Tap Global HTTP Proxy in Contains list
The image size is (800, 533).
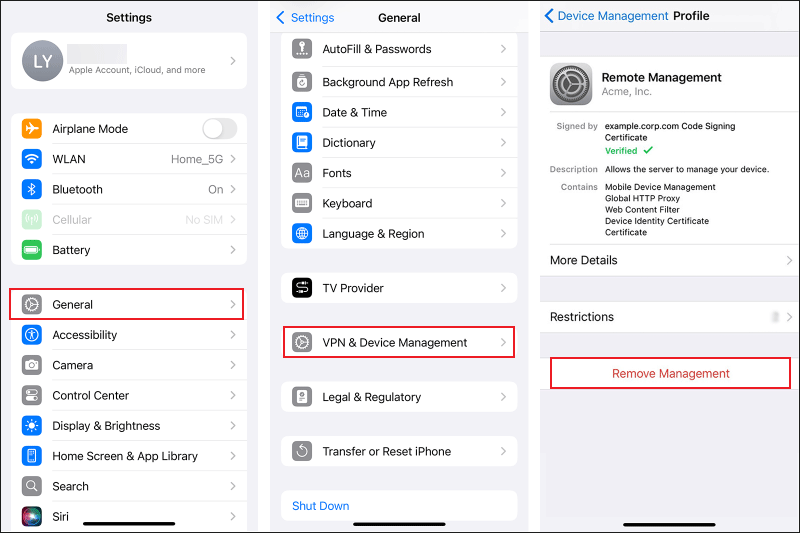coord(642,198)
